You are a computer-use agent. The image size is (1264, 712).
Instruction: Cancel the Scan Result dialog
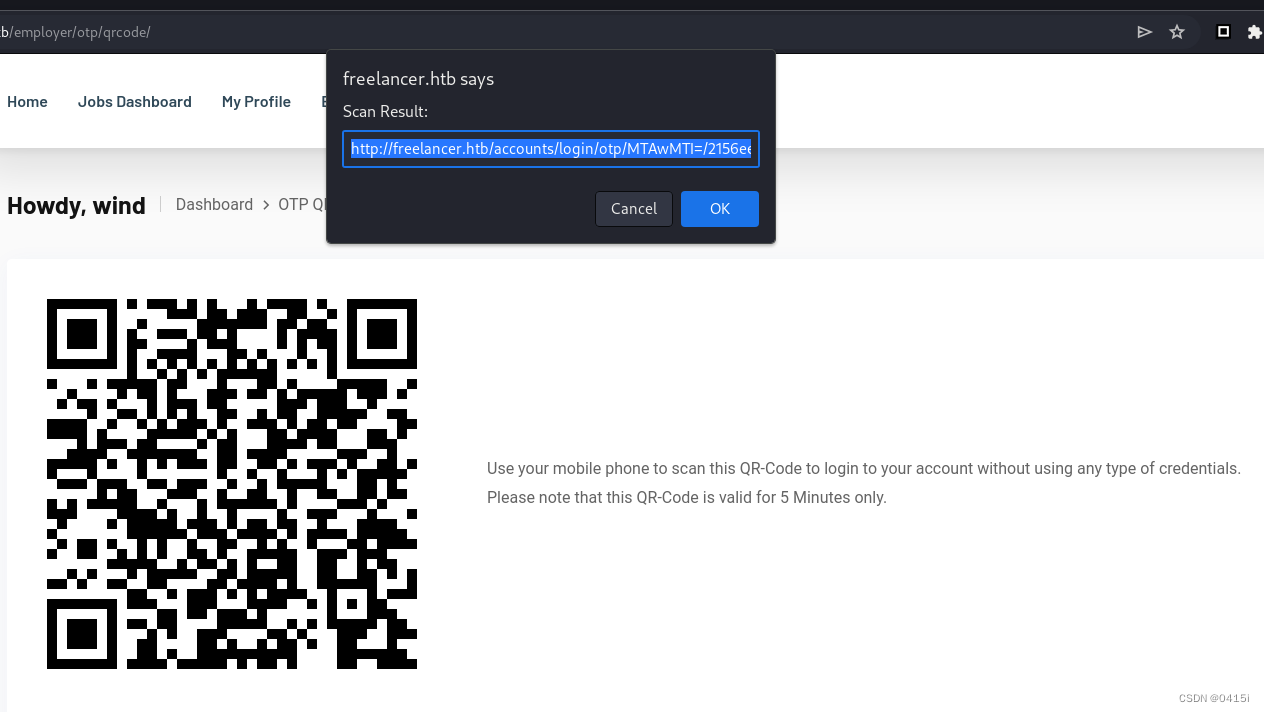634,209
